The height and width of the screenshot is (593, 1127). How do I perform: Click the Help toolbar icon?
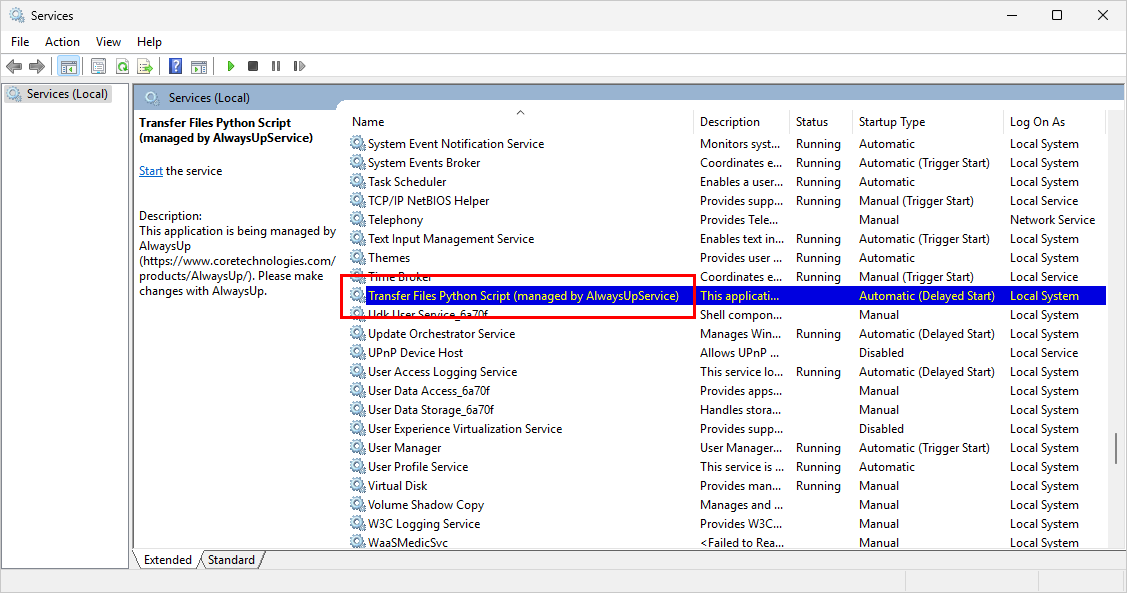(174, 66)
